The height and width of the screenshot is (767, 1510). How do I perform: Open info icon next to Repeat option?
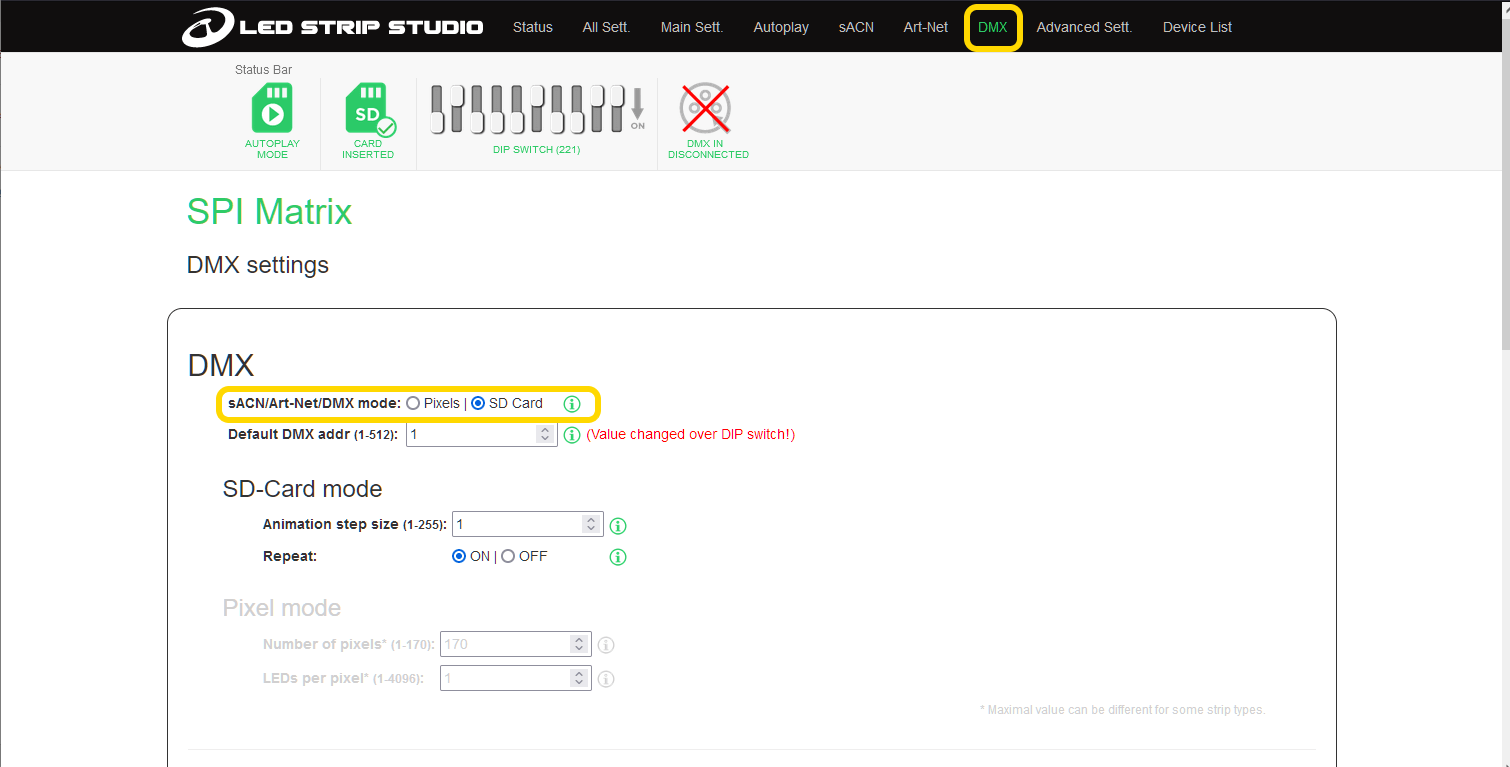tap(618, 557)
